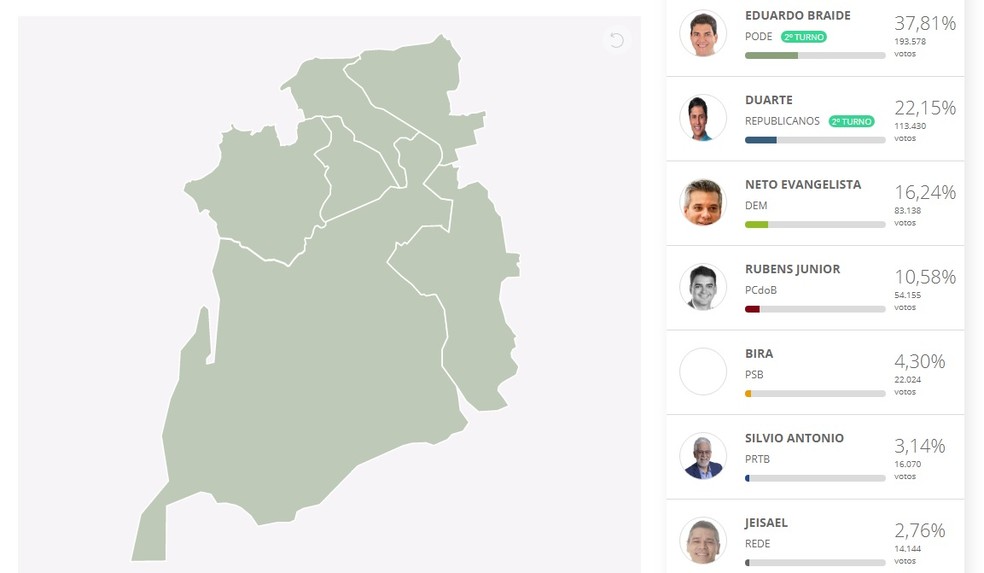Select Jeisael's portrait photo
Image resolution: width=984 pixels, height=573 pixels.
tap(703, 540)
